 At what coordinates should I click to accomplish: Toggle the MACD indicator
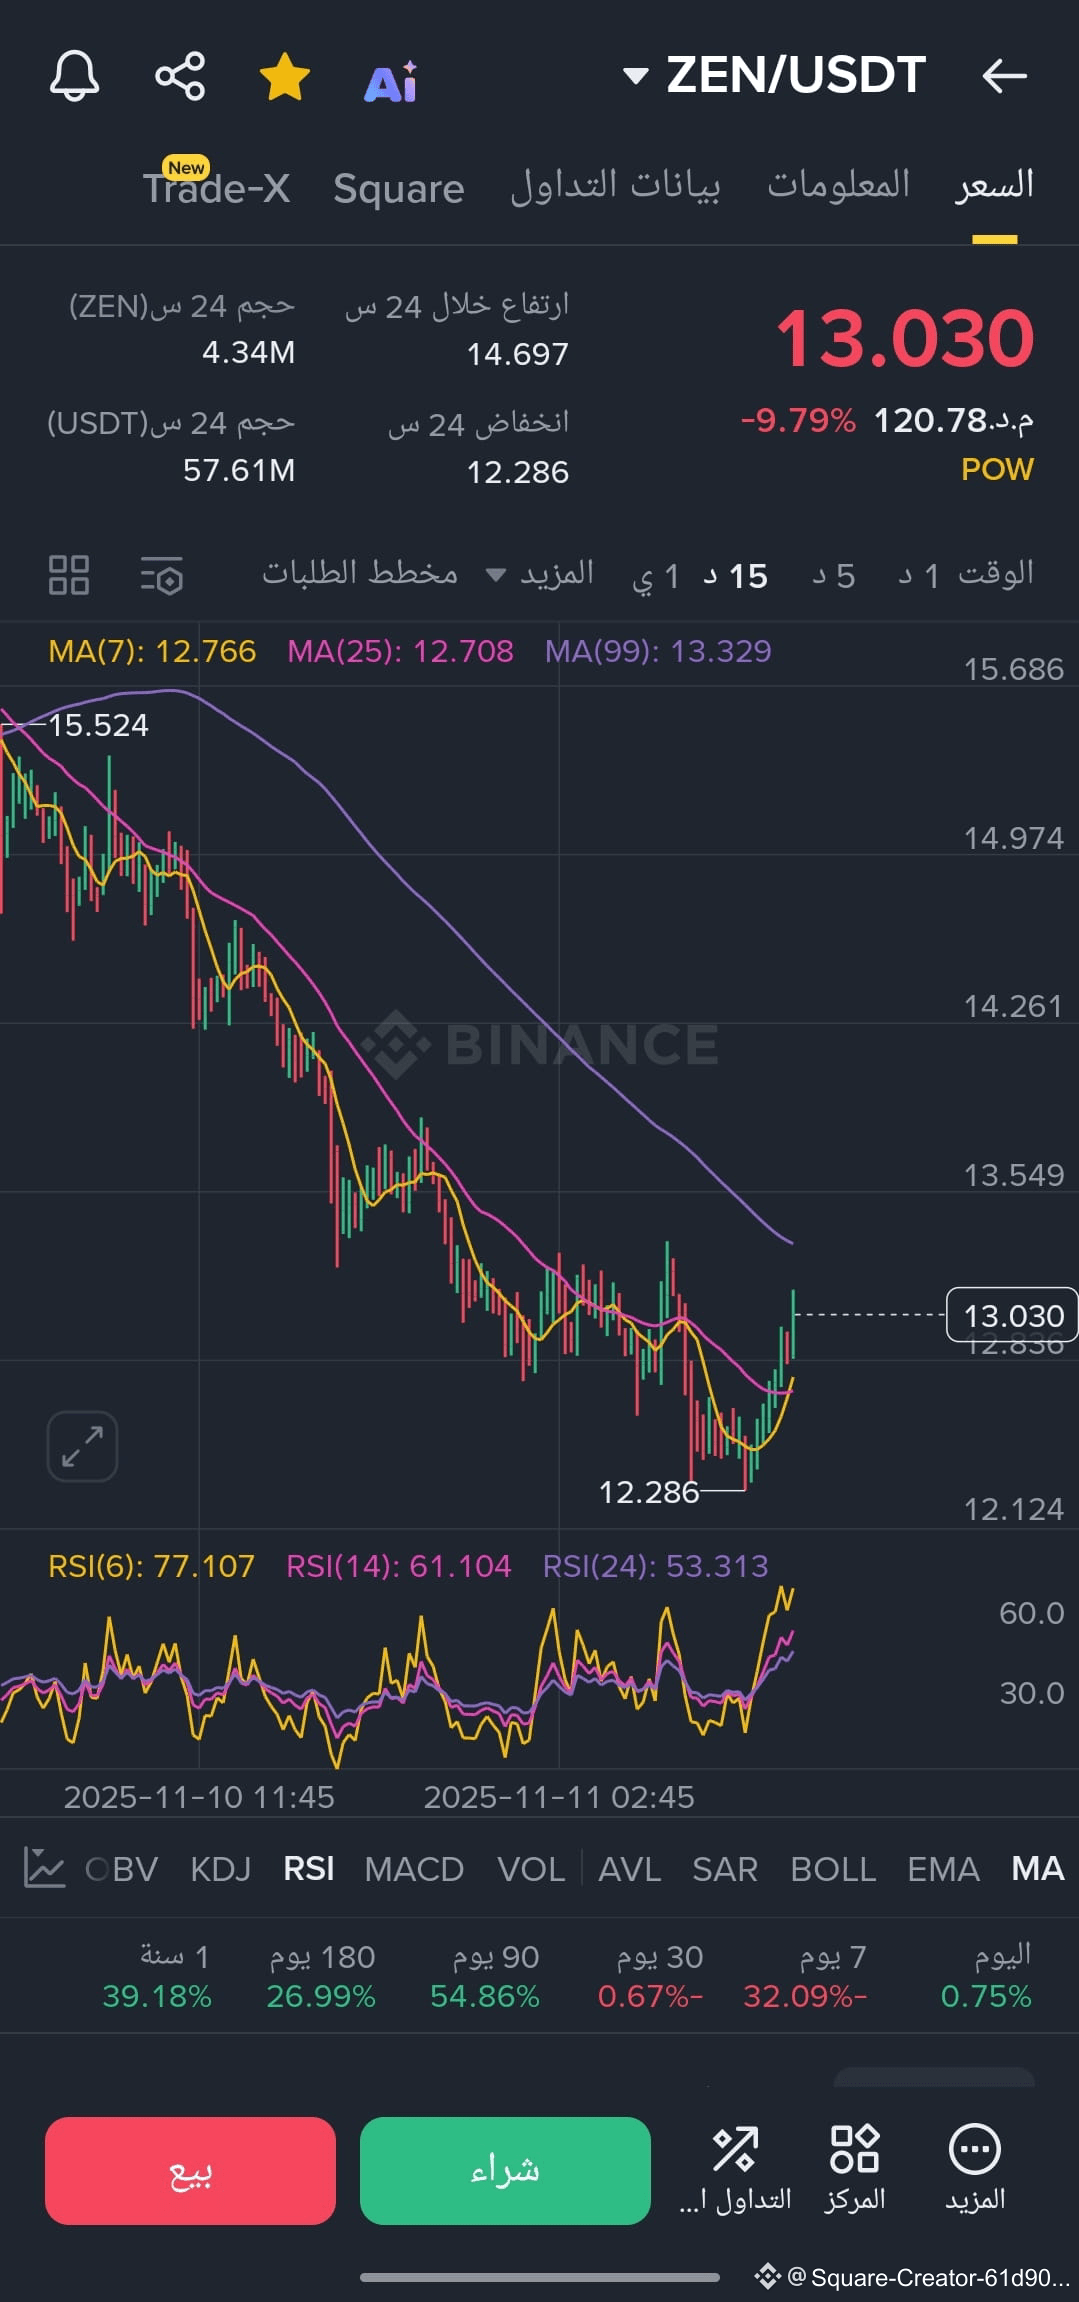coord(414,1868)
